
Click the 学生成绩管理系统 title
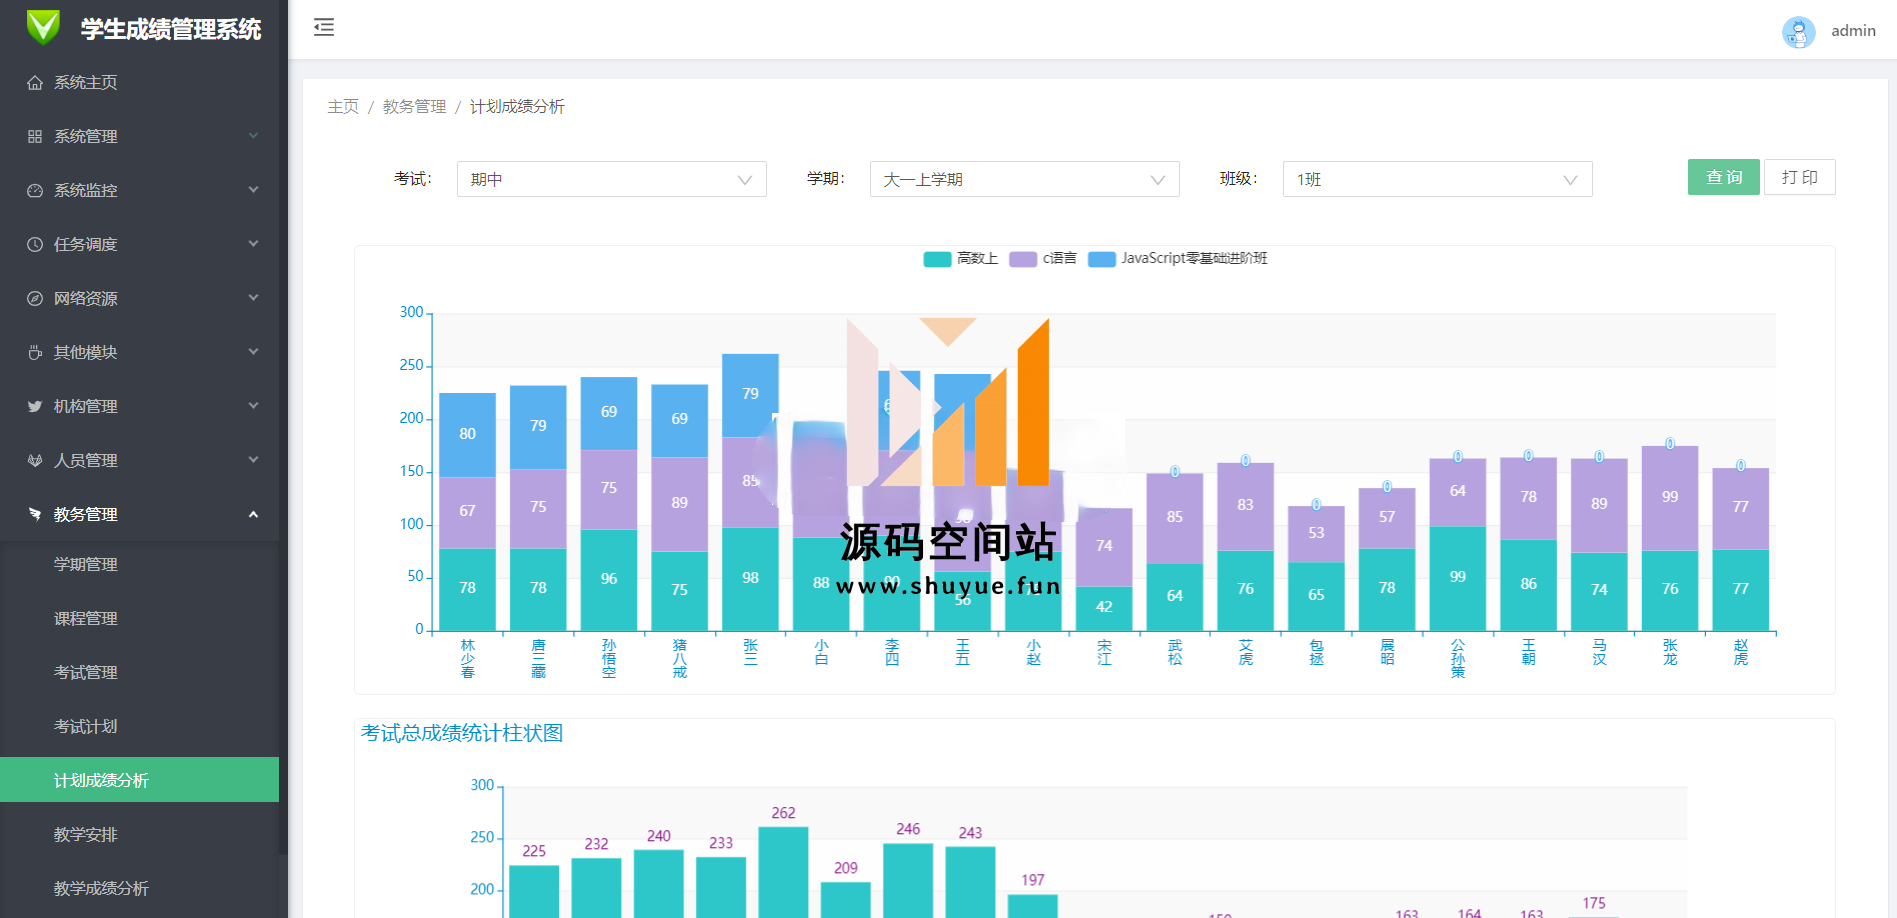(171, 29)
